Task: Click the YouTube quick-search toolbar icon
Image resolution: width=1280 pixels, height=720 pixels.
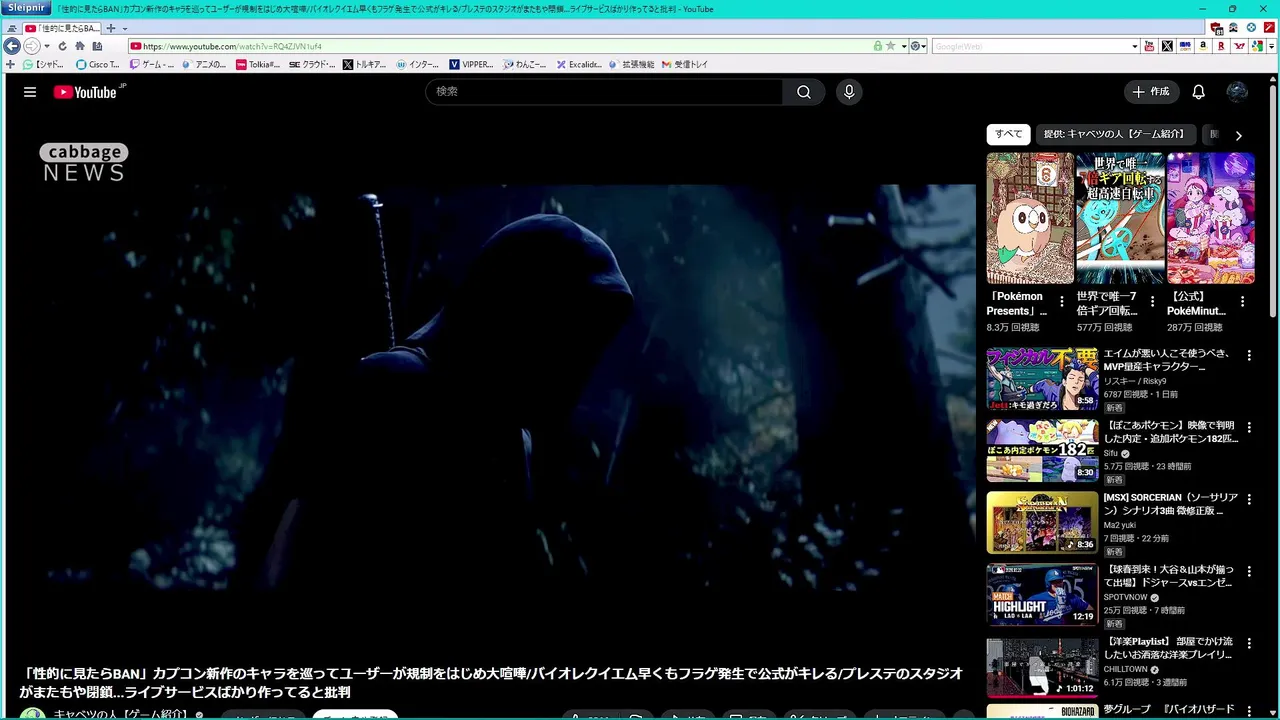Action: coord(1149,46)
